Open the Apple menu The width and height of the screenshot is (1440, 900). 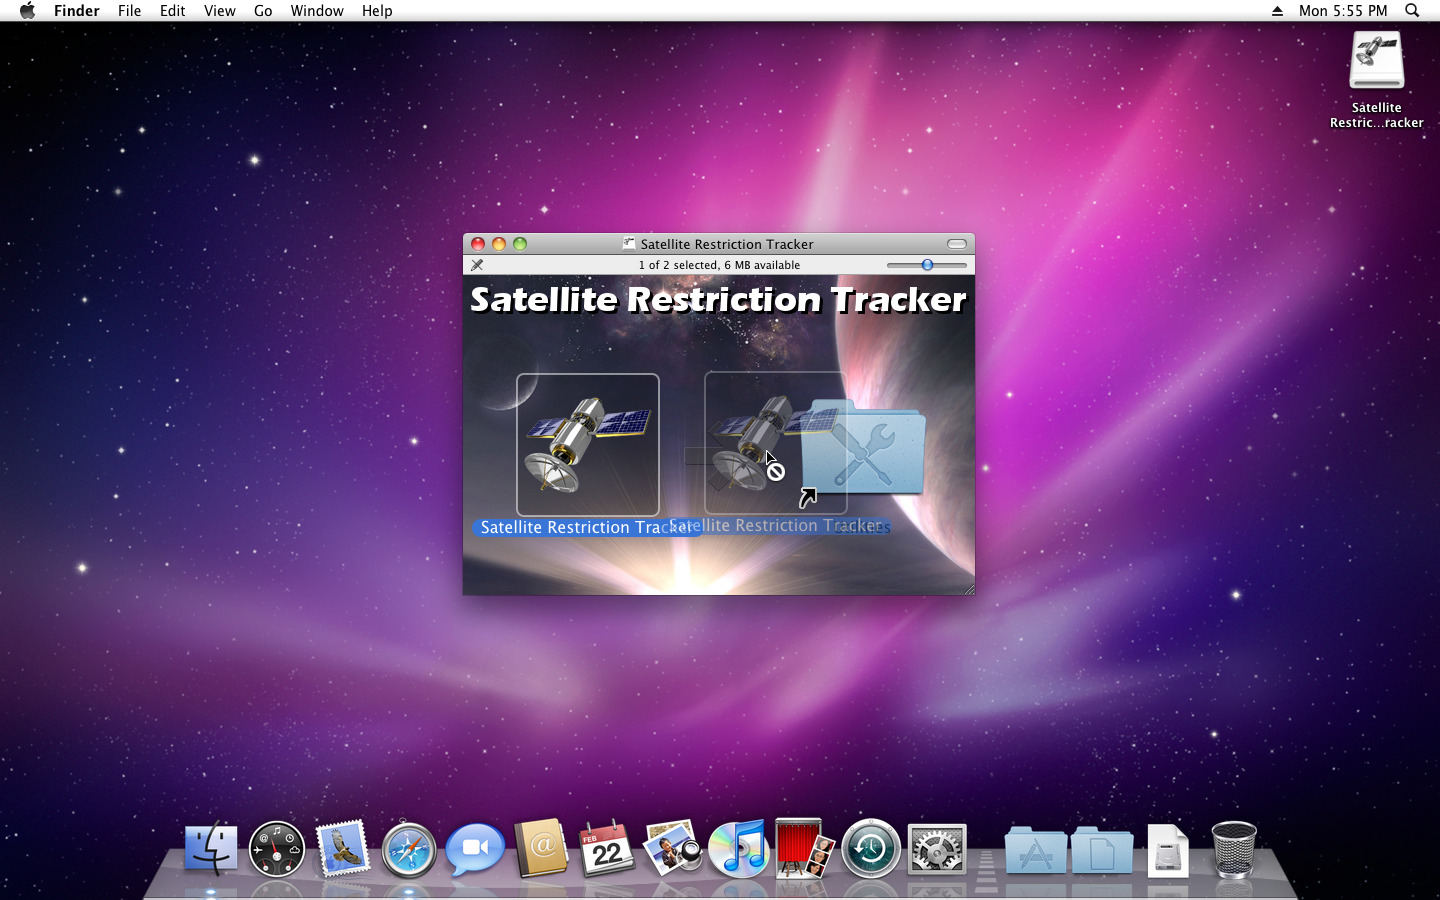click(27, 11)
